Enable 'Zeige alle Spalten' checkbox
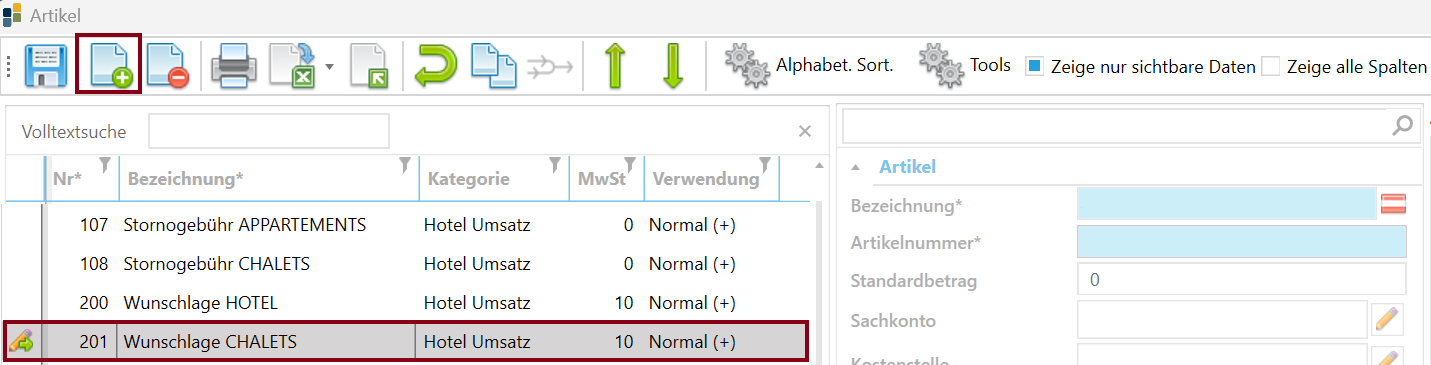The image size is (1431, 365). point(1270,67)
